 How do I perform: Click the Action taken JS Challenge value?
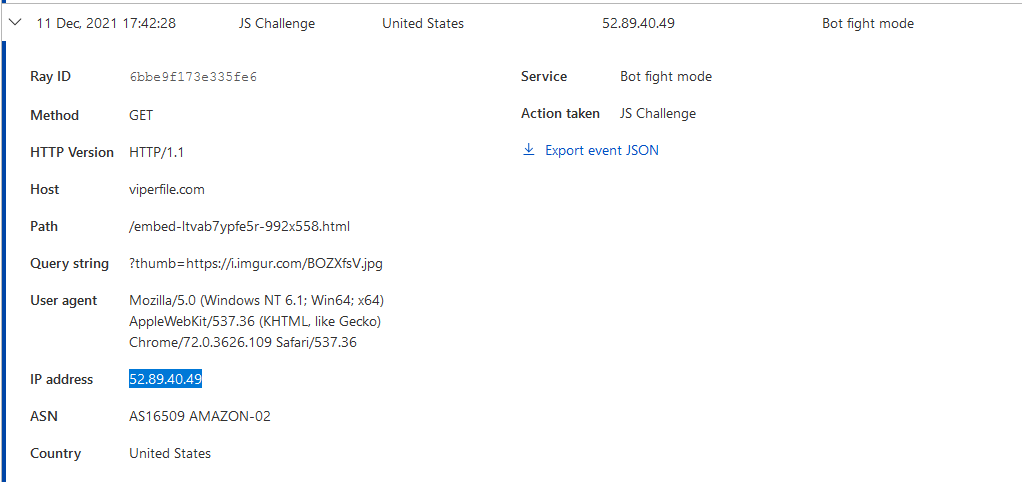pyautogui.click(x=658, y=114)
